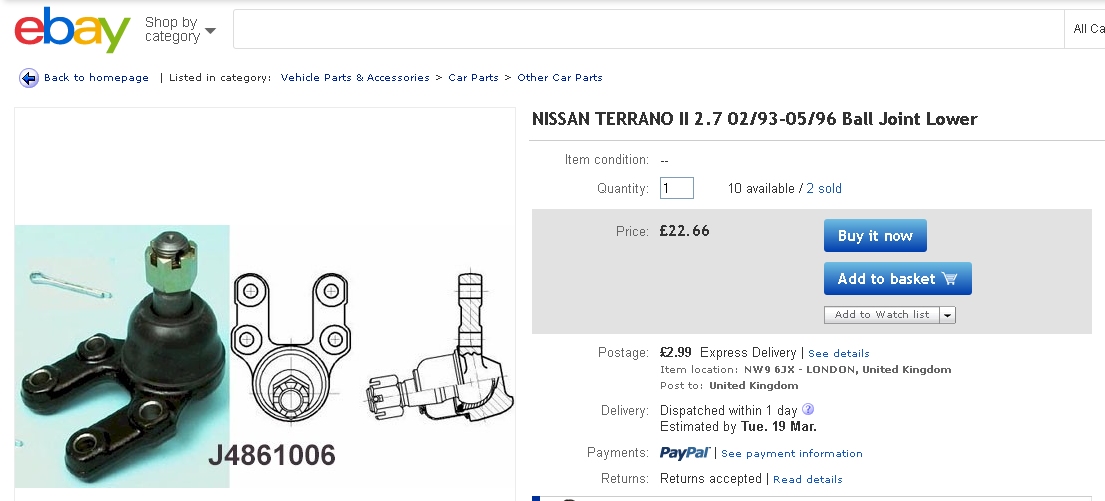Go to Vehicle Parts & Accessories category
This screenshot has width=1105, height=501.
tap(355, 78)
